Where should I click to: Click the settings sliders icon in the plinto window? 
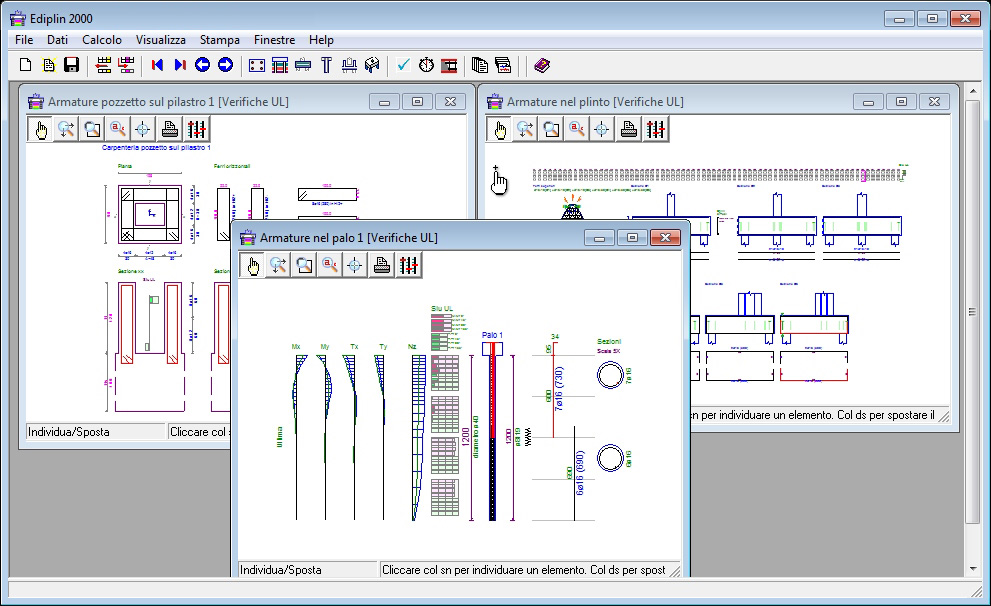click(655, 130)
